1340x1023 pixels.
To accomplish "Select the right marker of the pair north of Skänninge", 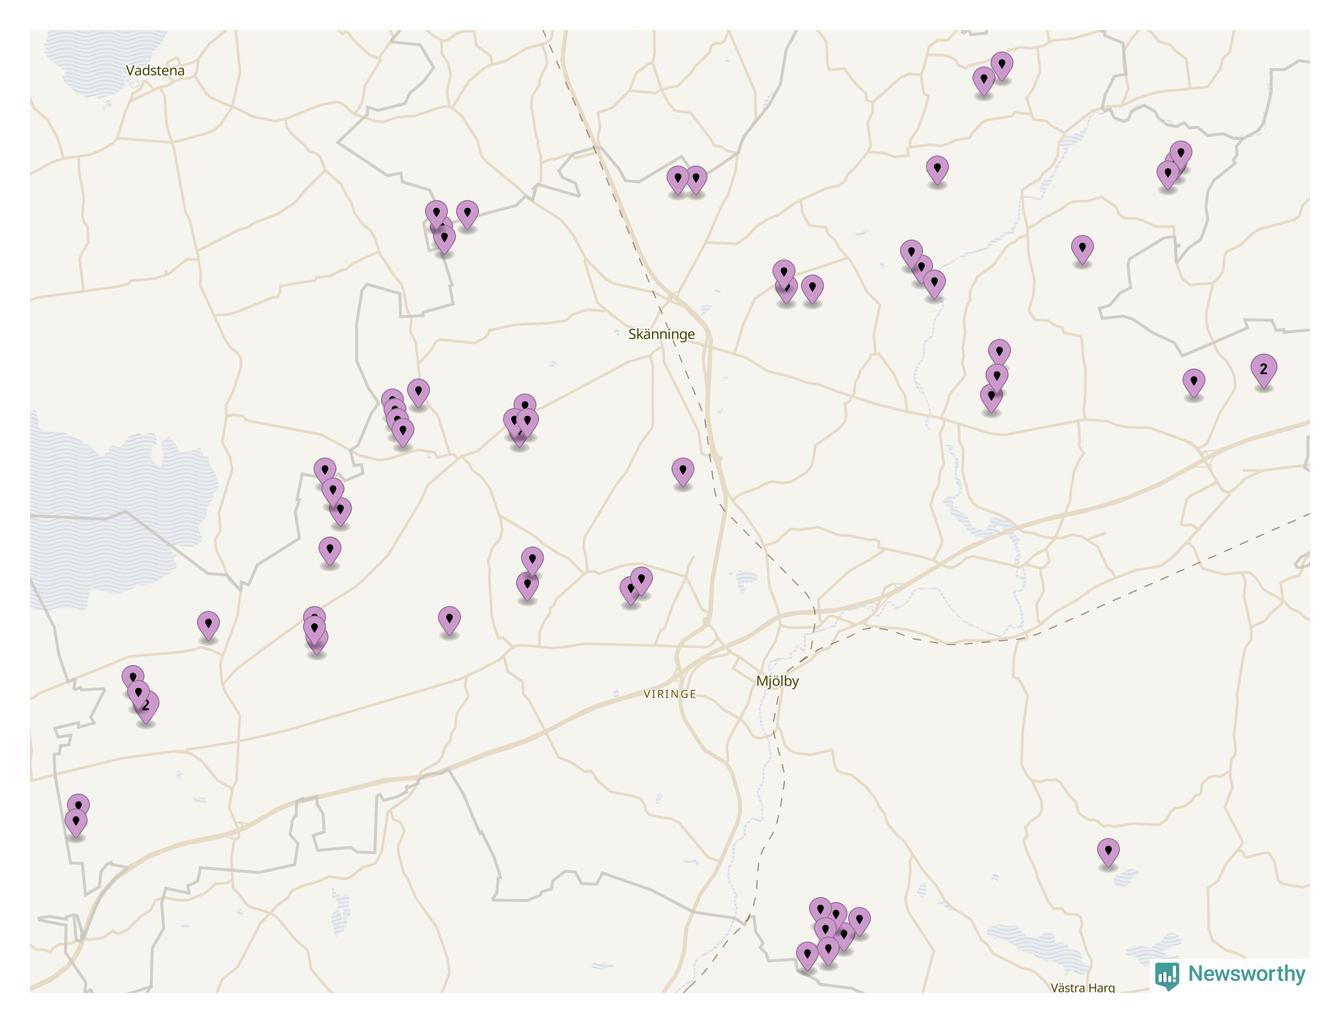I will tap(696, 180).
